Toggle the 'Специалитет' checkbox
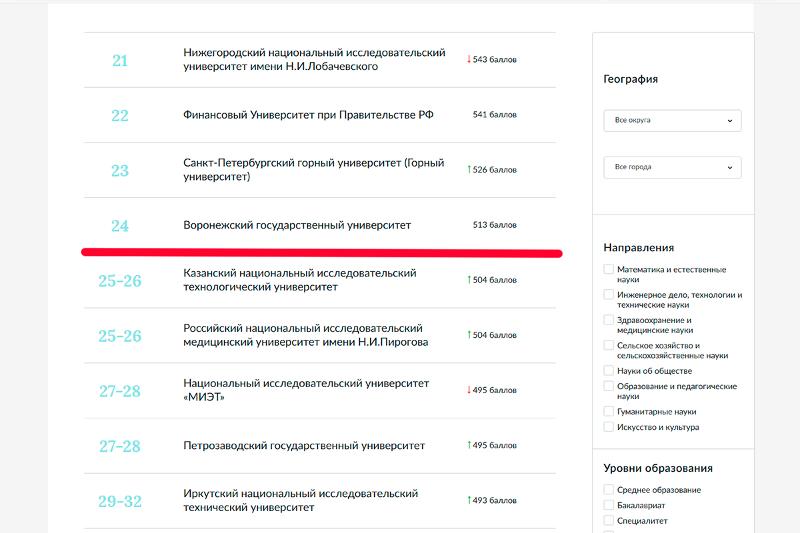 click(x=609, y=521)
